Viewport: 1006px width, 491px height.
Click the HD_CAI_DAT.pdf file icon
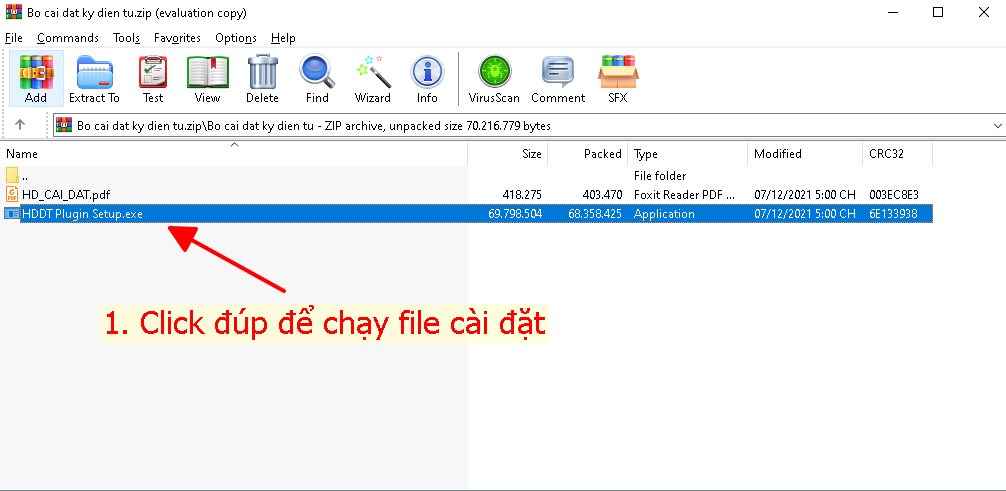[12, 194]
